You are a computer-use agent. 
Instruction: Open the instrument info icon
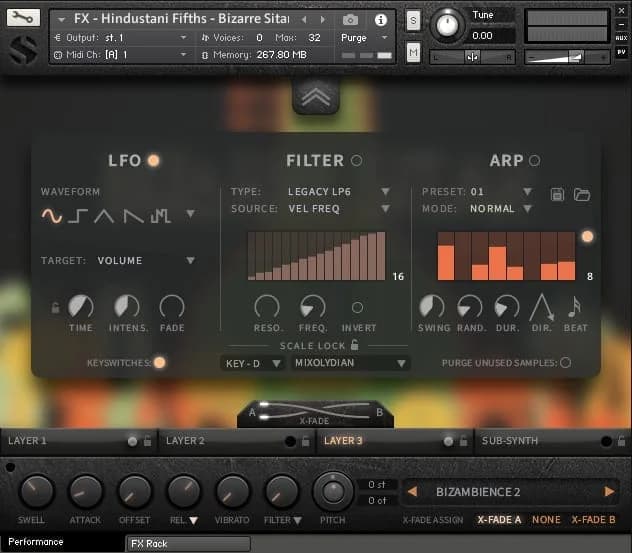pyautogui.click(x=380, y=20)
